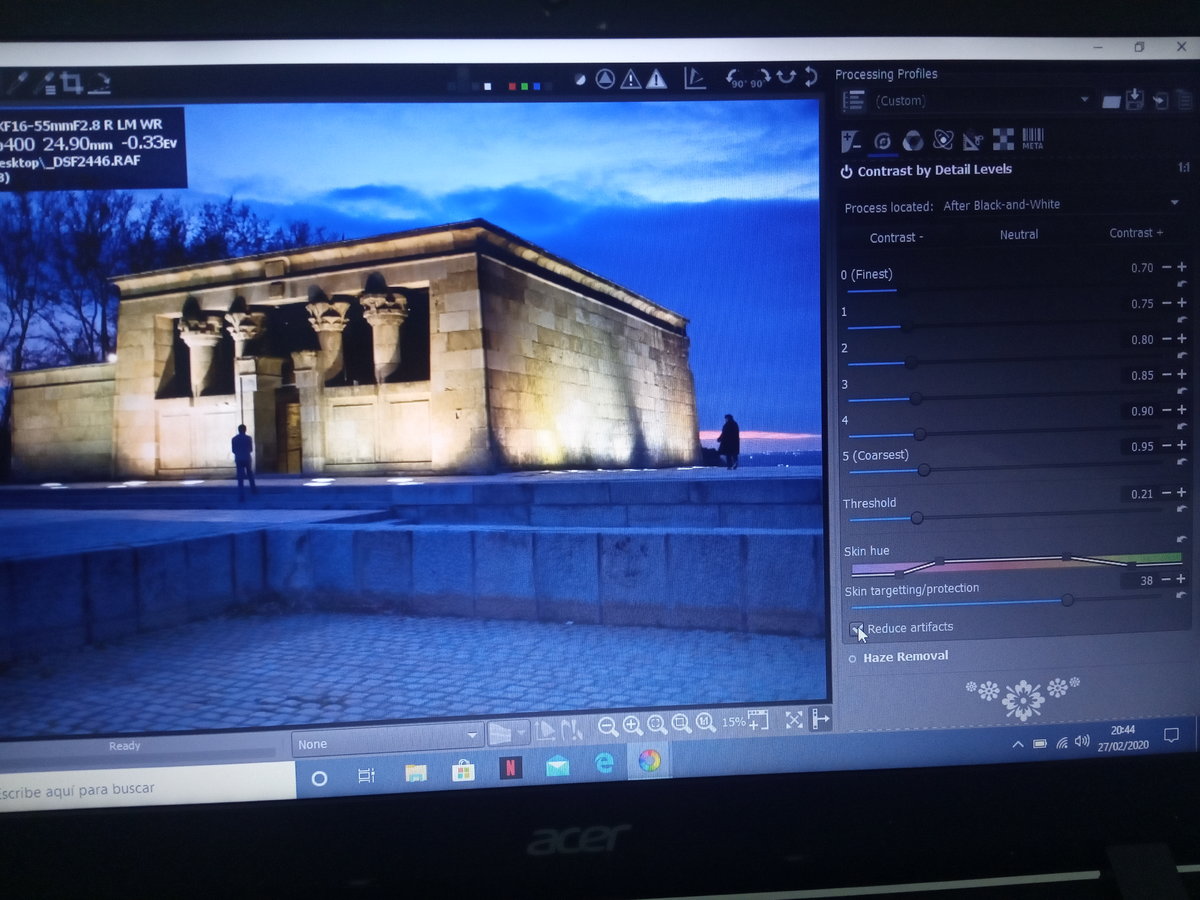The height and width of the screenshot is (900, 1200).
Task: Rotate image left 90 degrees
Action: [737, 78]
